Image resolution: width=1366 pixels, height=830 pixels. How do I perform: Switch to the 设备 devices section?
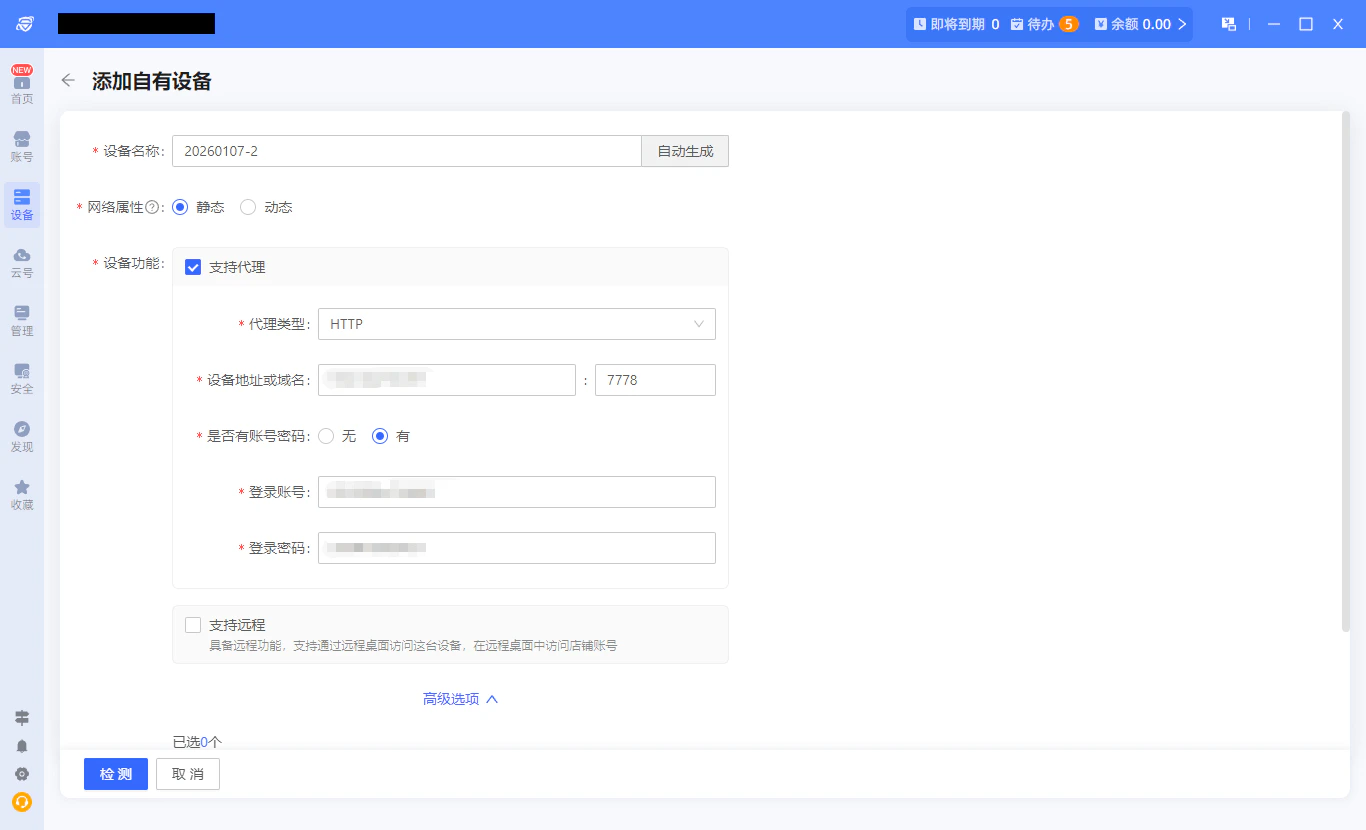pos(21,205)
